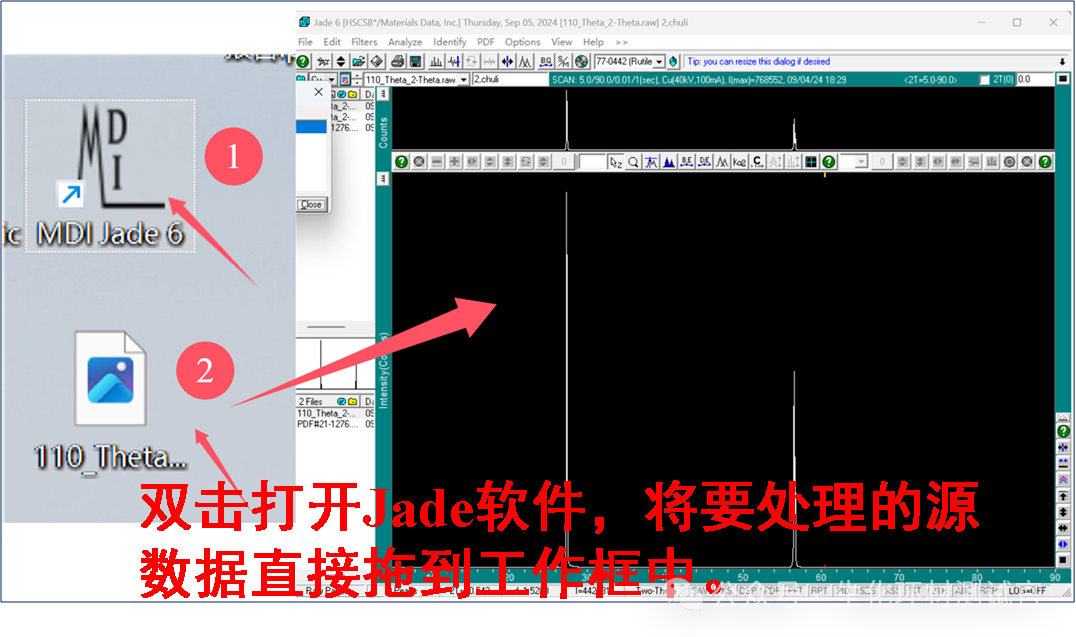Click the filled blue peaks icon
The width and height of the screenshot is (1076, 637).
click(x=669, y=162)
